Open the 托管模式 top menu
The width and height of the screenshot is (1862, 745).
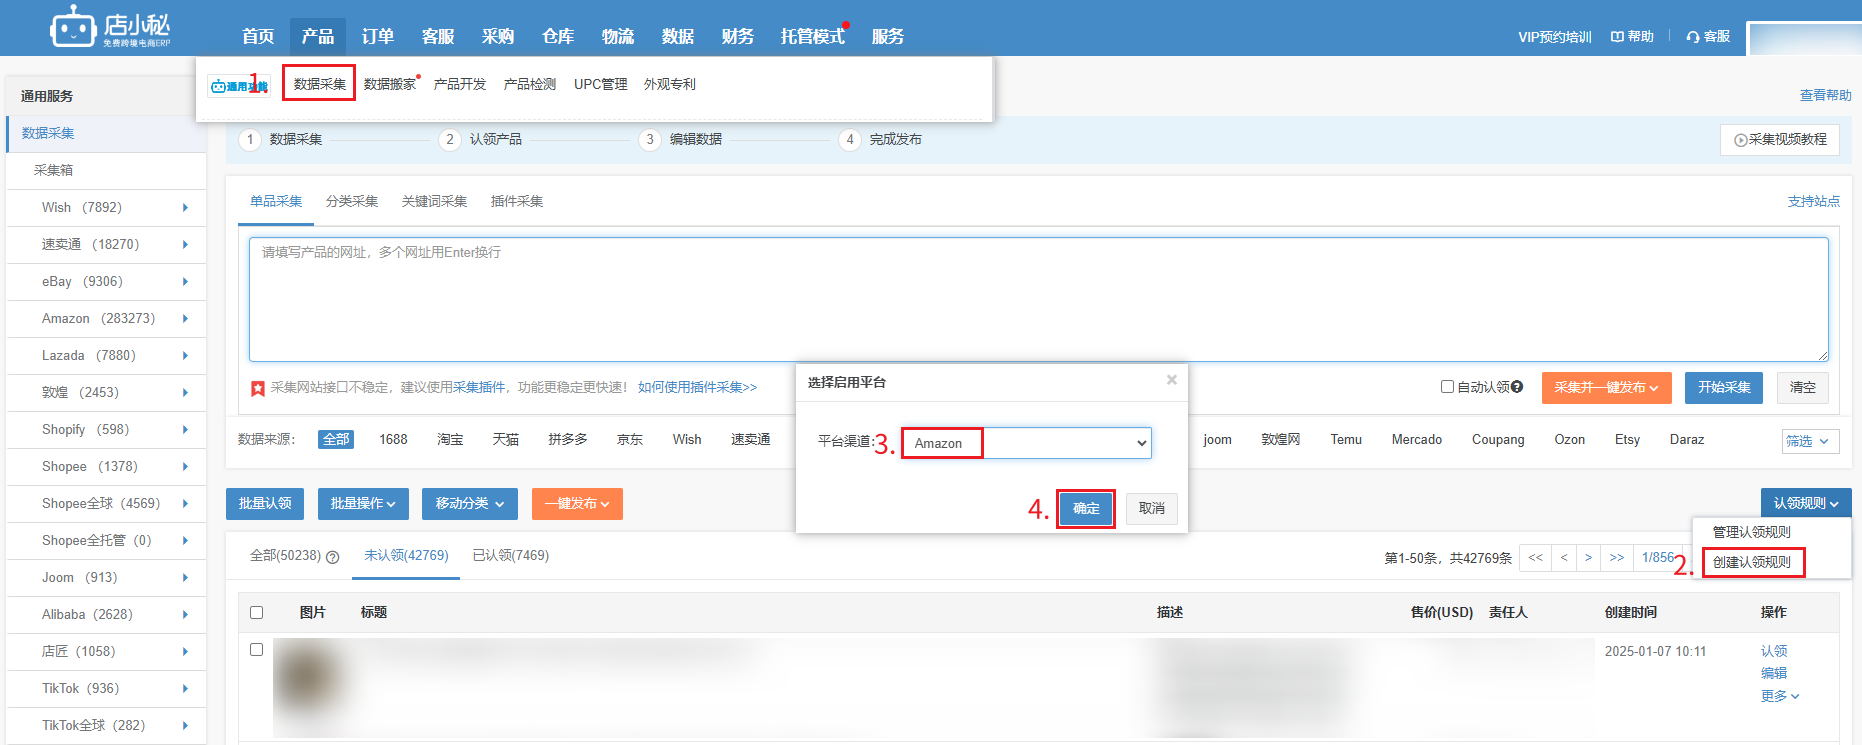pyautogui.click(x=812, y=37)
